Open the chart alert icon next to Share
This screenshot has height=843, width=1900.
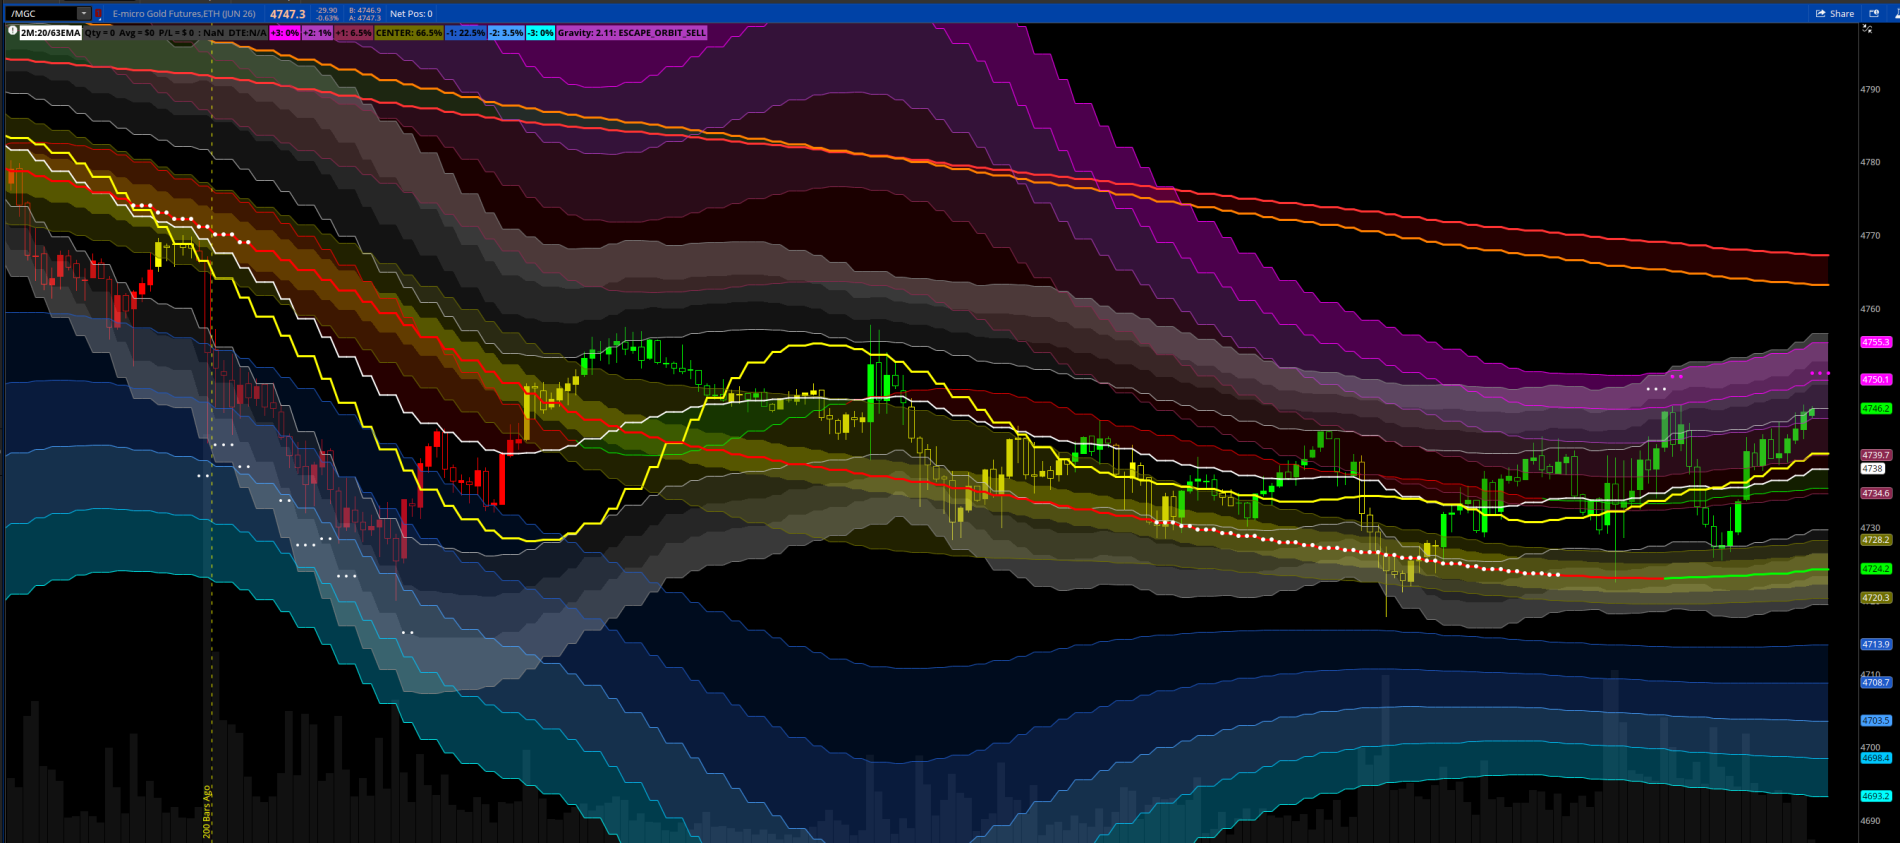click(x=1874, y=14)
